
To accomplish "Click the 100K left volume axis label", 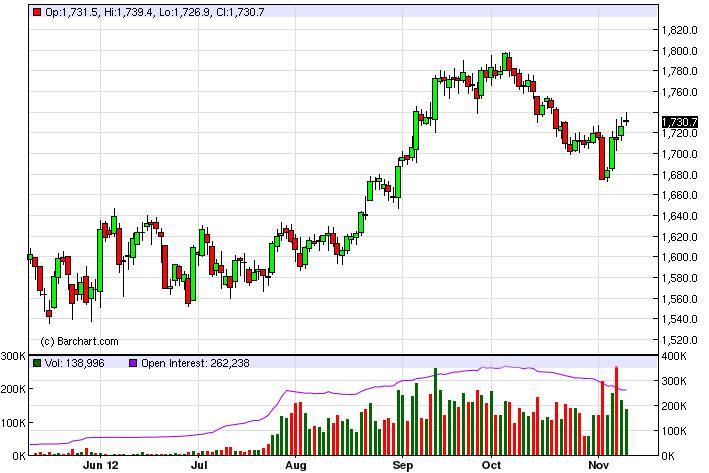I will coord(13,423).
